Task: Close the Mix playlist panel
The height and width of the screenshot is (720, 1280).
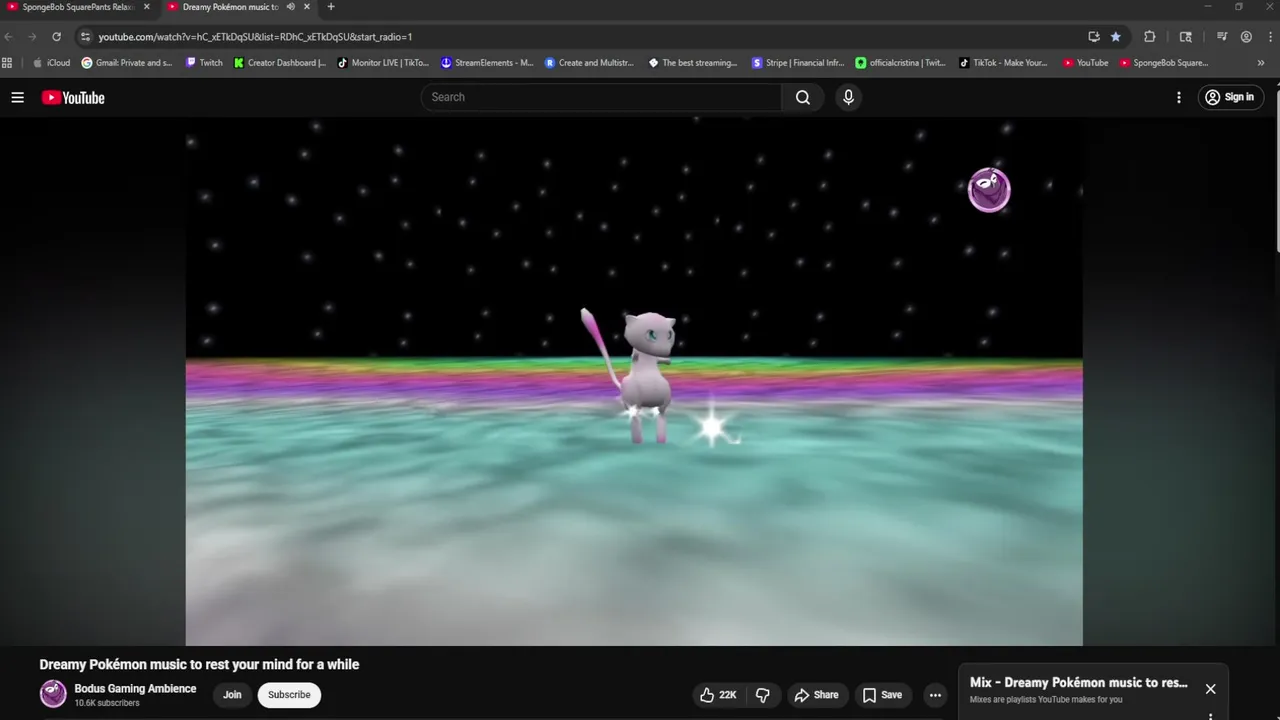Action: pos(1210,689)
